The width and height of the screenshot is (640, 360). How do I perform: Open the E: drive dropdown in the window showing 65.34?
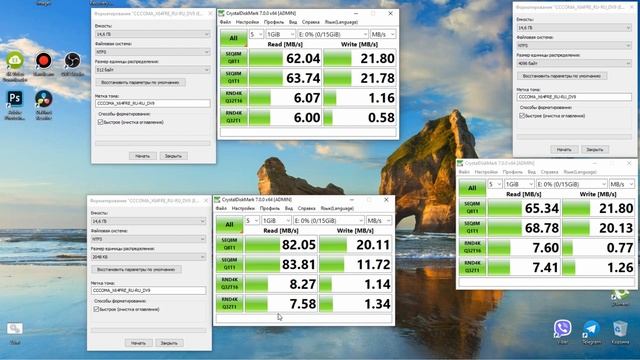pos(571,184)
